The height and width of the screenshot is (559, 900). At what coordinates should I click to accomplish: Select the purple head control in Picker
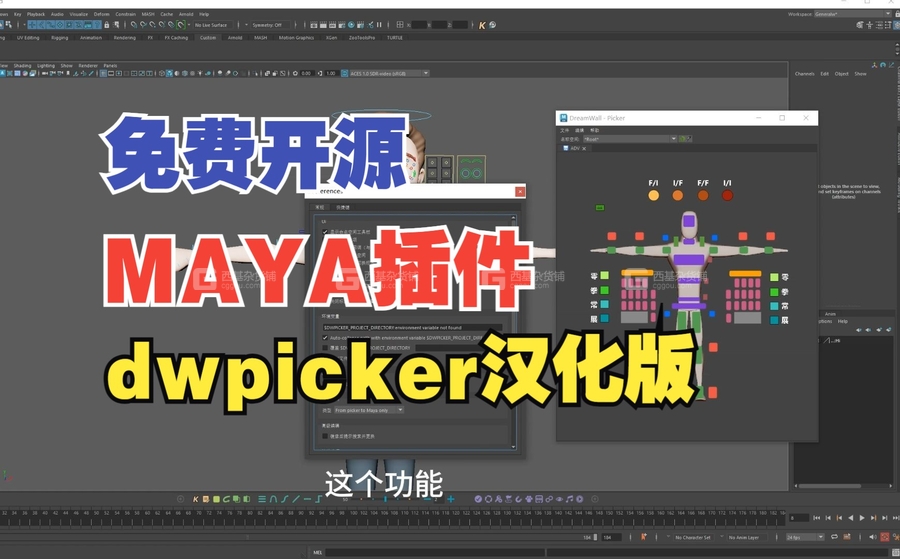(689, 222)
